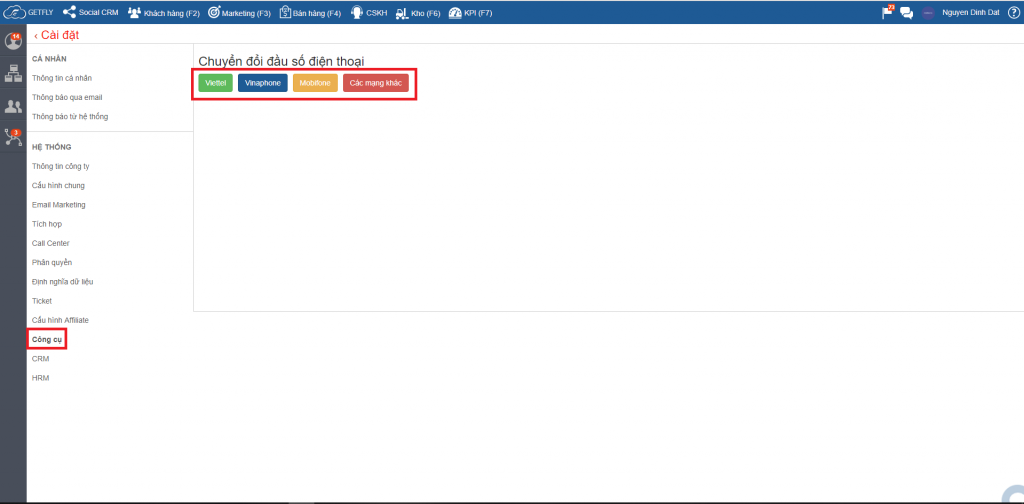Open Cấu hình Affiliate settings
Image resolution: width=1024 pixels, height=504 pixels.
tap(60, 320)
